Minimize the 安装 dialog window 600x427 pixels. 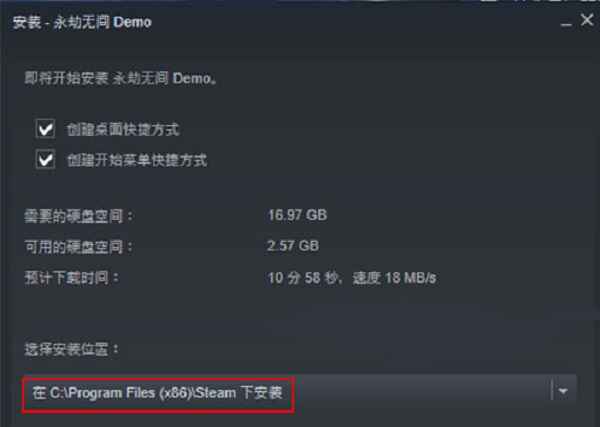pos(566,22)
